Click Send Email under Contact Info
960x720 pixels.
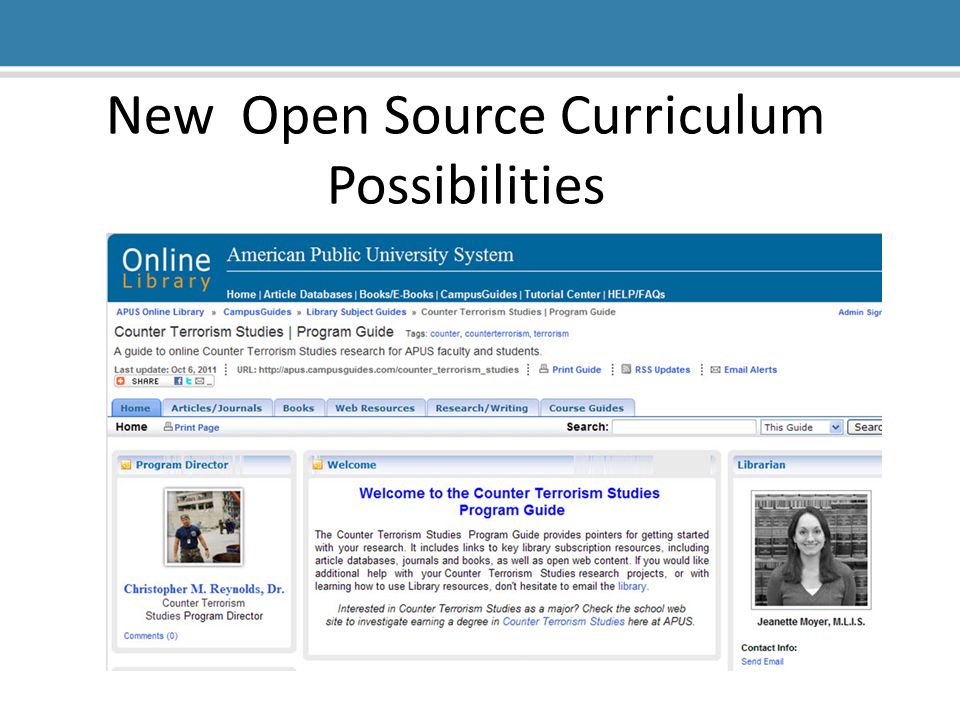762,661
